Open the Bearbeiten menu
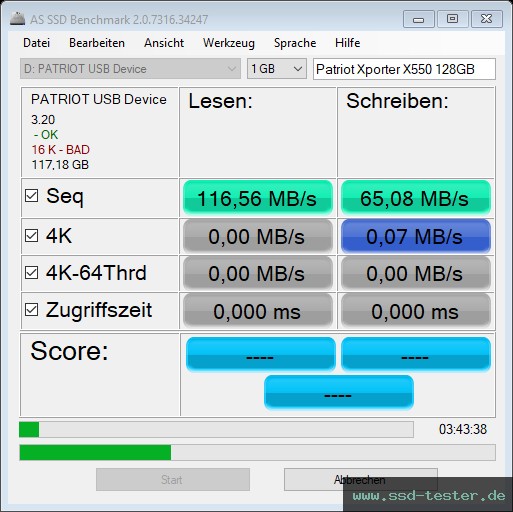 tap(97, 43)
